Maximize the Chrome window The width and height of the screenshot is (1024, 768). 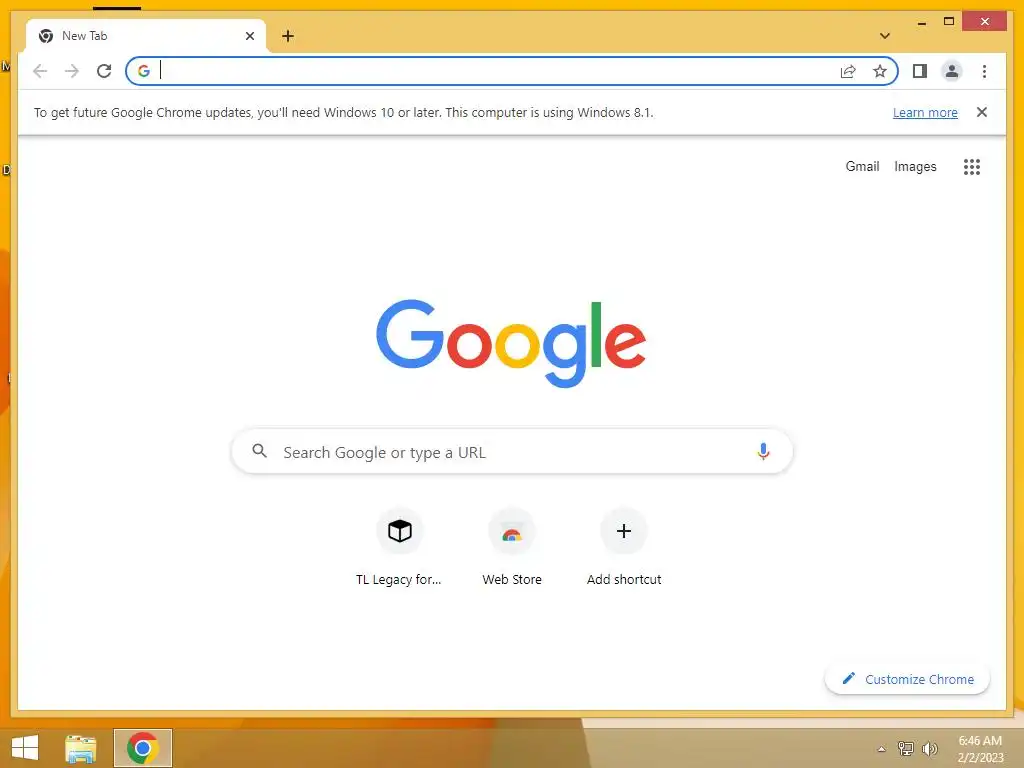click(949, 22)
